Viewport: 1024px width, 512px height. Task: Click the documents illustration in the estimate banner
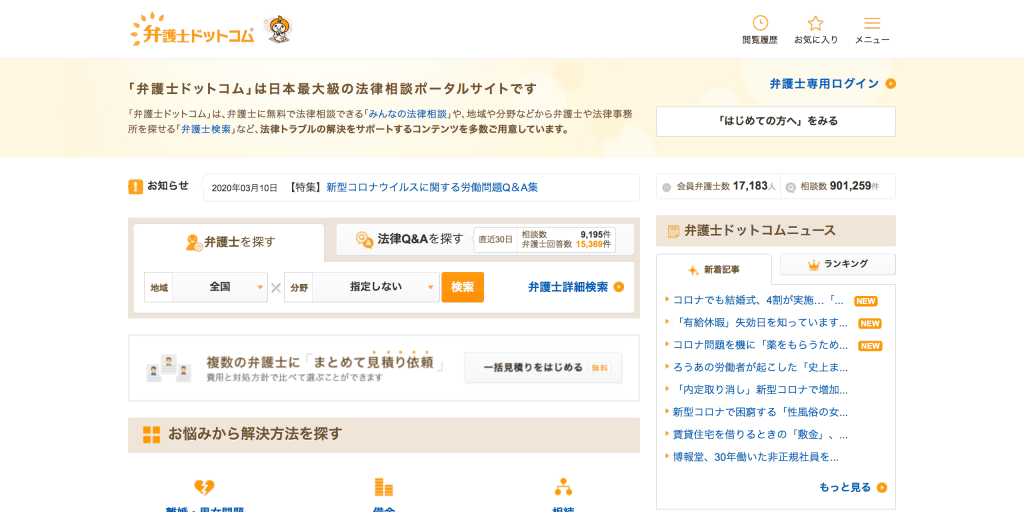[168, 368]
